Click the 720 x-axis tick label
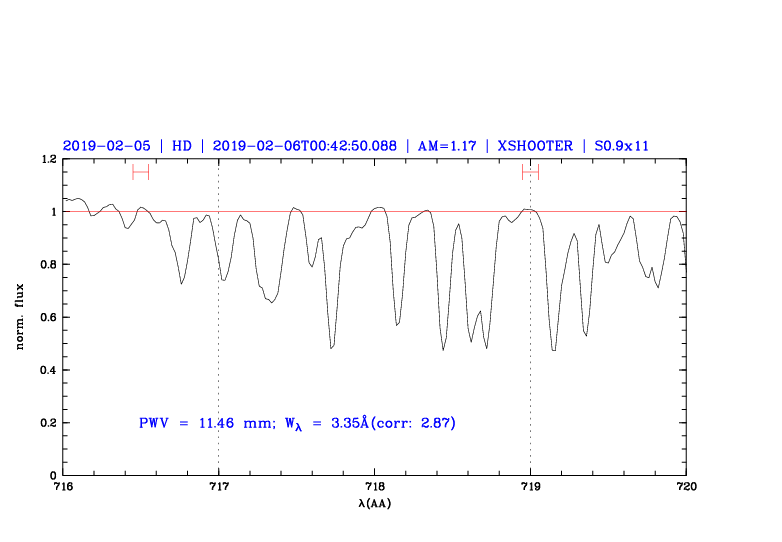782x542 pixels. point(686,487)
